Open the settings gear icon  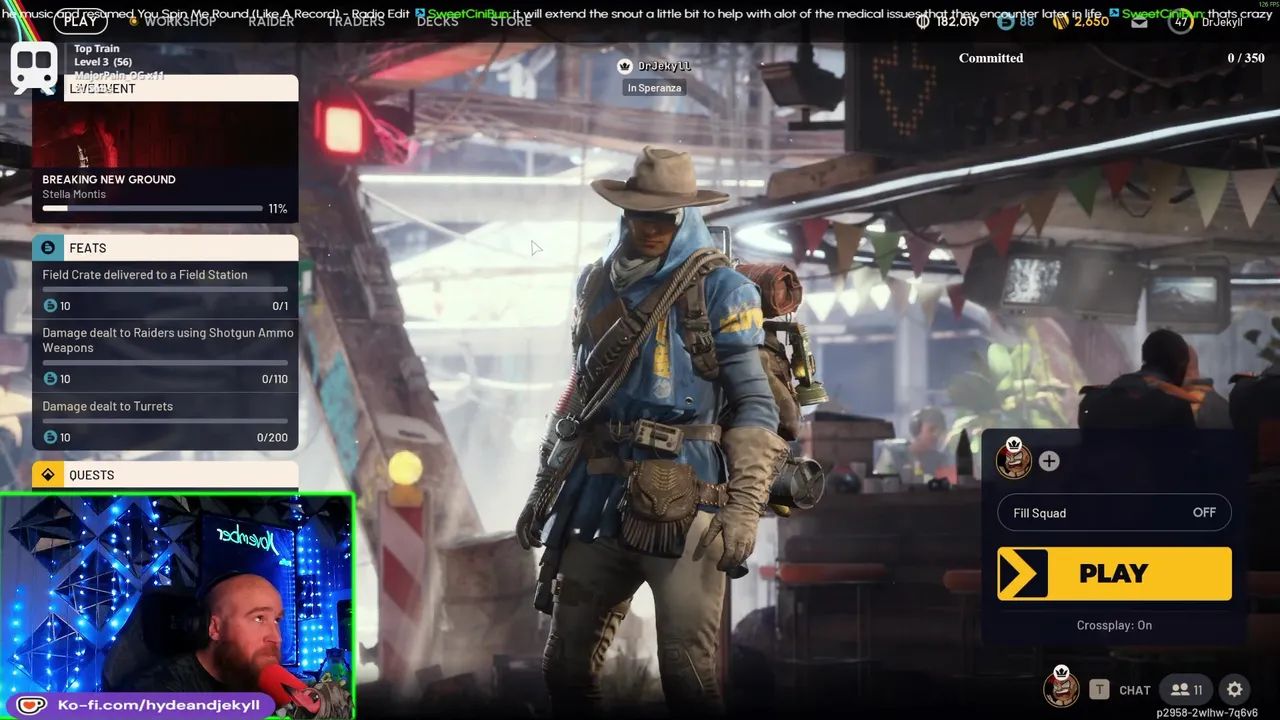pyautogui.click(x=1235, y=689)
